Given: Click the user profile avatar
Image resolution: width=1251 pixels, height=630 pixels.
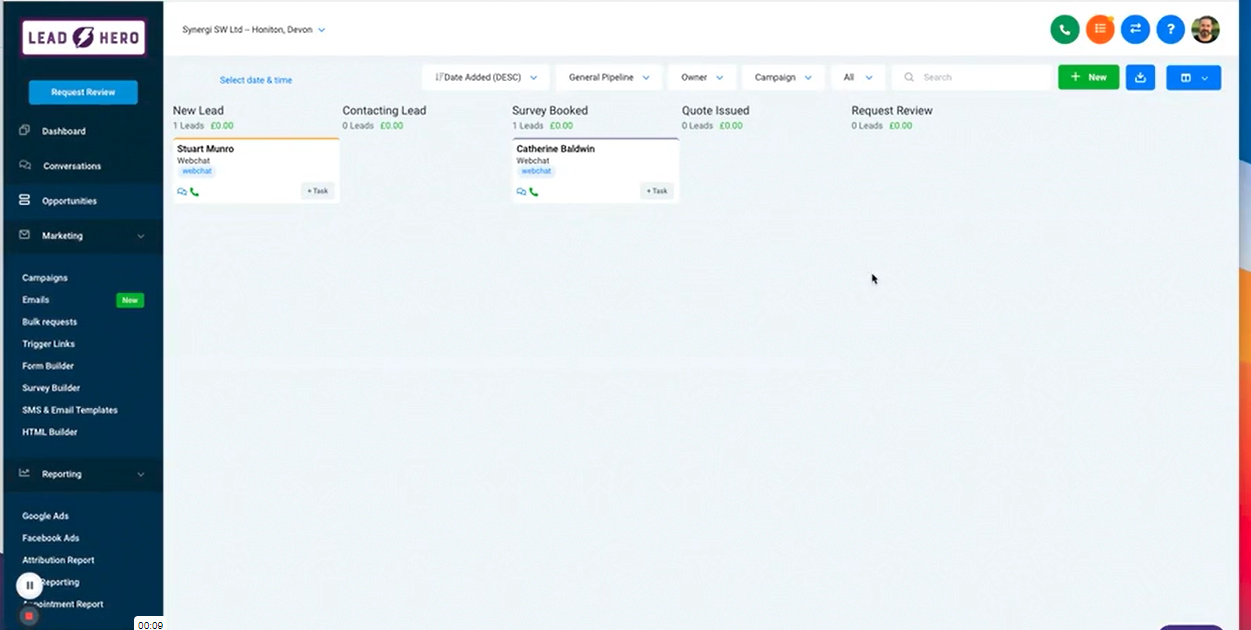Looking at the screenshot, I should pyautogui.click(x=1205, y=29).
